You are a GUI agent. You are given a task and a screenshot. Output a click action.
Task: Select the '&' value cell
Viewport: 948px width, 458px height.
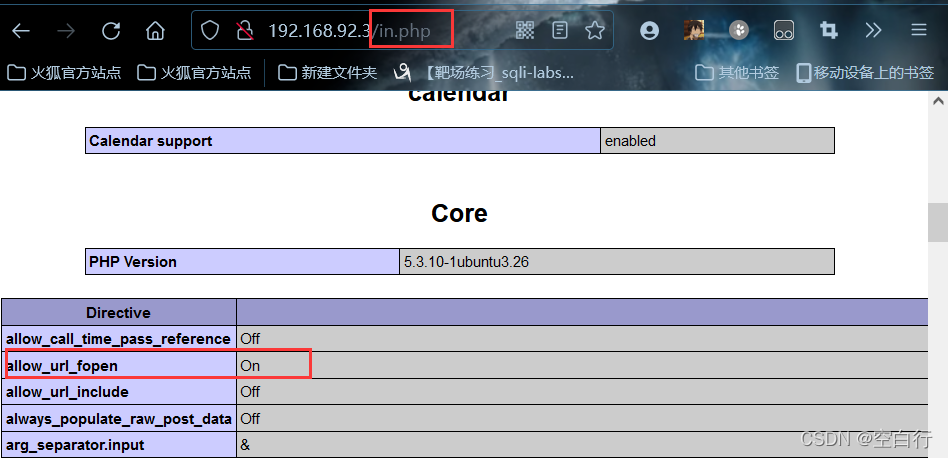click(583, 445)
